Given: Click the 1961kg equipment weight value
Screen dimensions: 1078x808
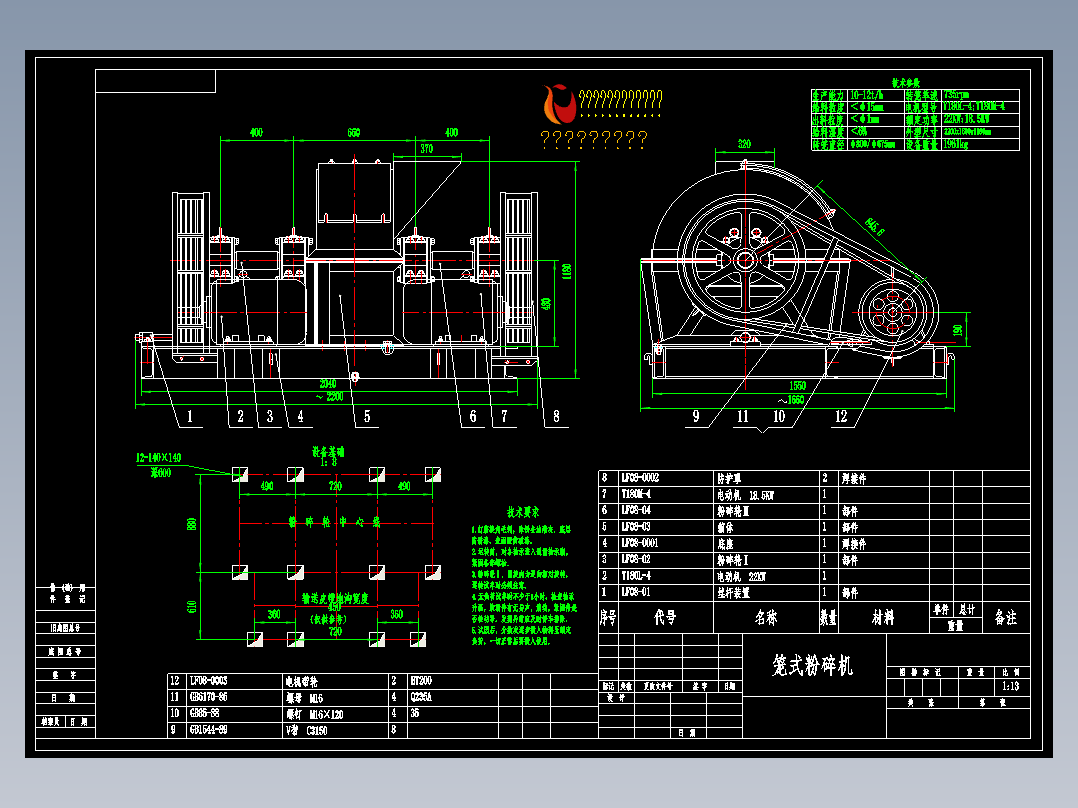Looking at the screenshot, I should pyautogui.click(x=956, y=144).
